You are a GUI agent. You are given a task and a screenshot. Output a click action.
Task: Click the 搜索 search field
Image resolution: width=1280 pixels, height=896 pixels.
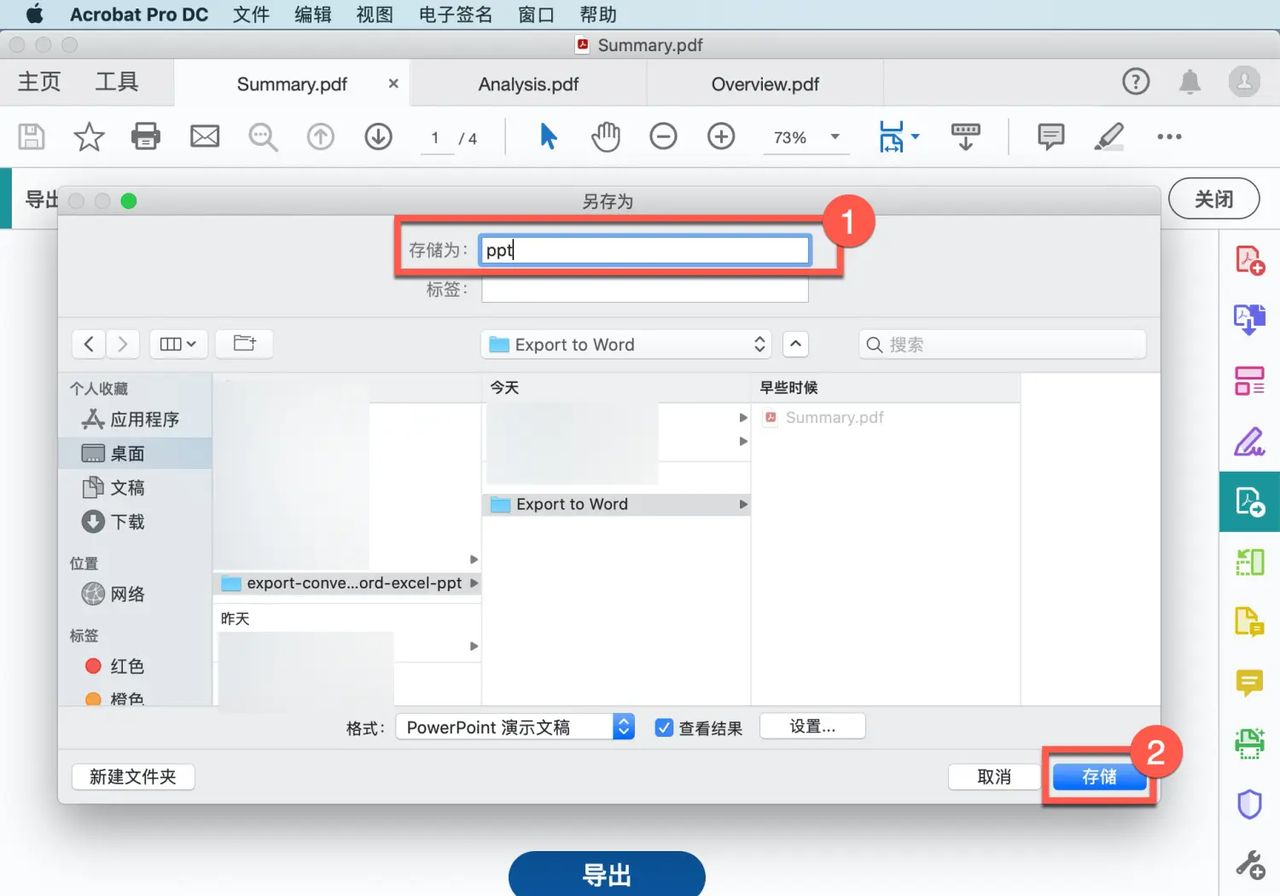tap(1002, 344)
